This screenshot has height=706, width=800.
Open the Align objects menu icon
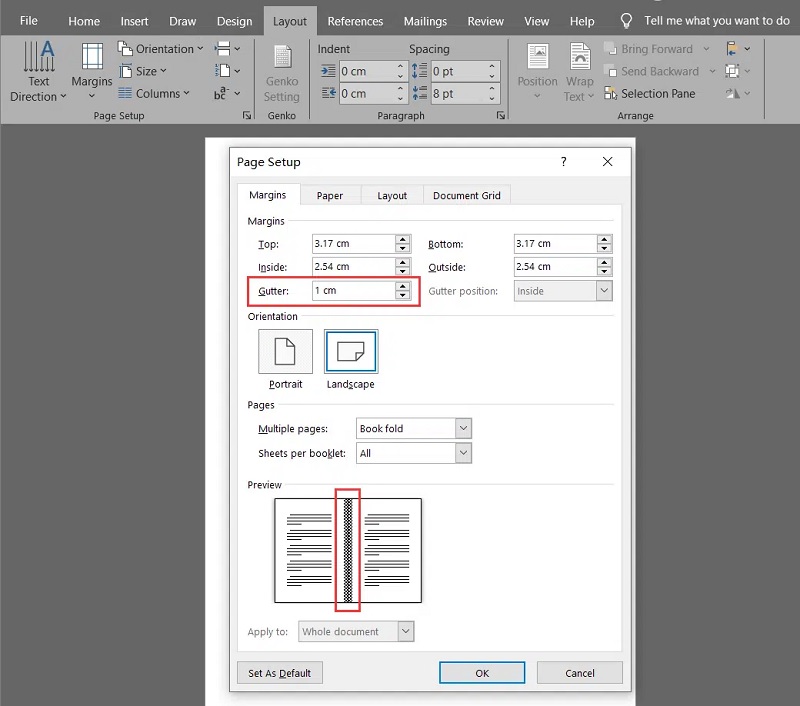[x=737, y=49]
